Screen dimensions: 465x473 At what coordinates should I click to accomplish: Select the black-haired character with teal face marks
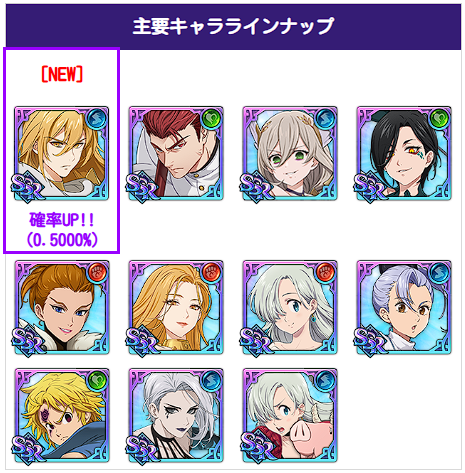(x=404, y=154)
